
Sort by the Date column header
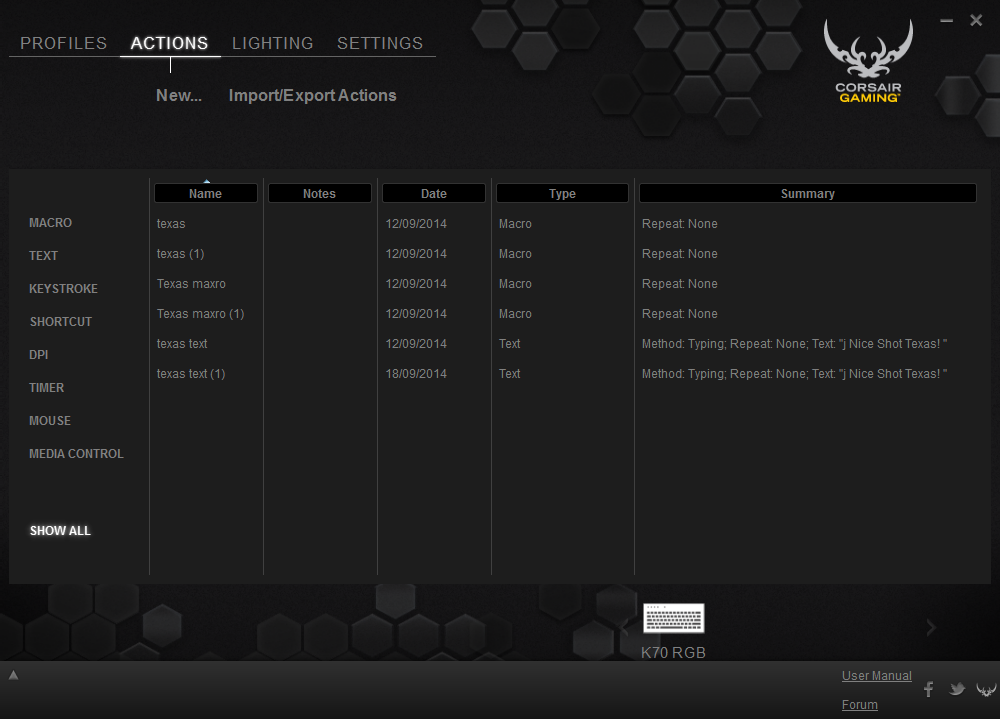(x=434, y=193)
